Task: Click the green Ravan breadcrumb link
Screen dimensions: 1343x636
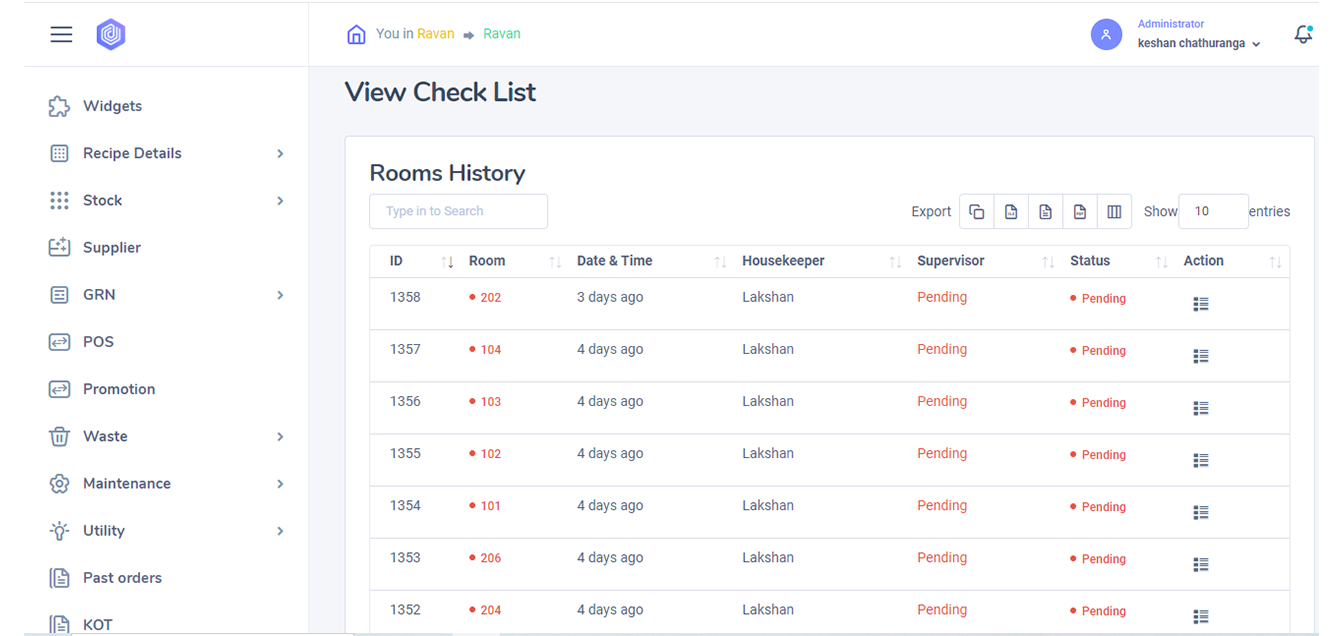Action: click(x=502, y=34)
